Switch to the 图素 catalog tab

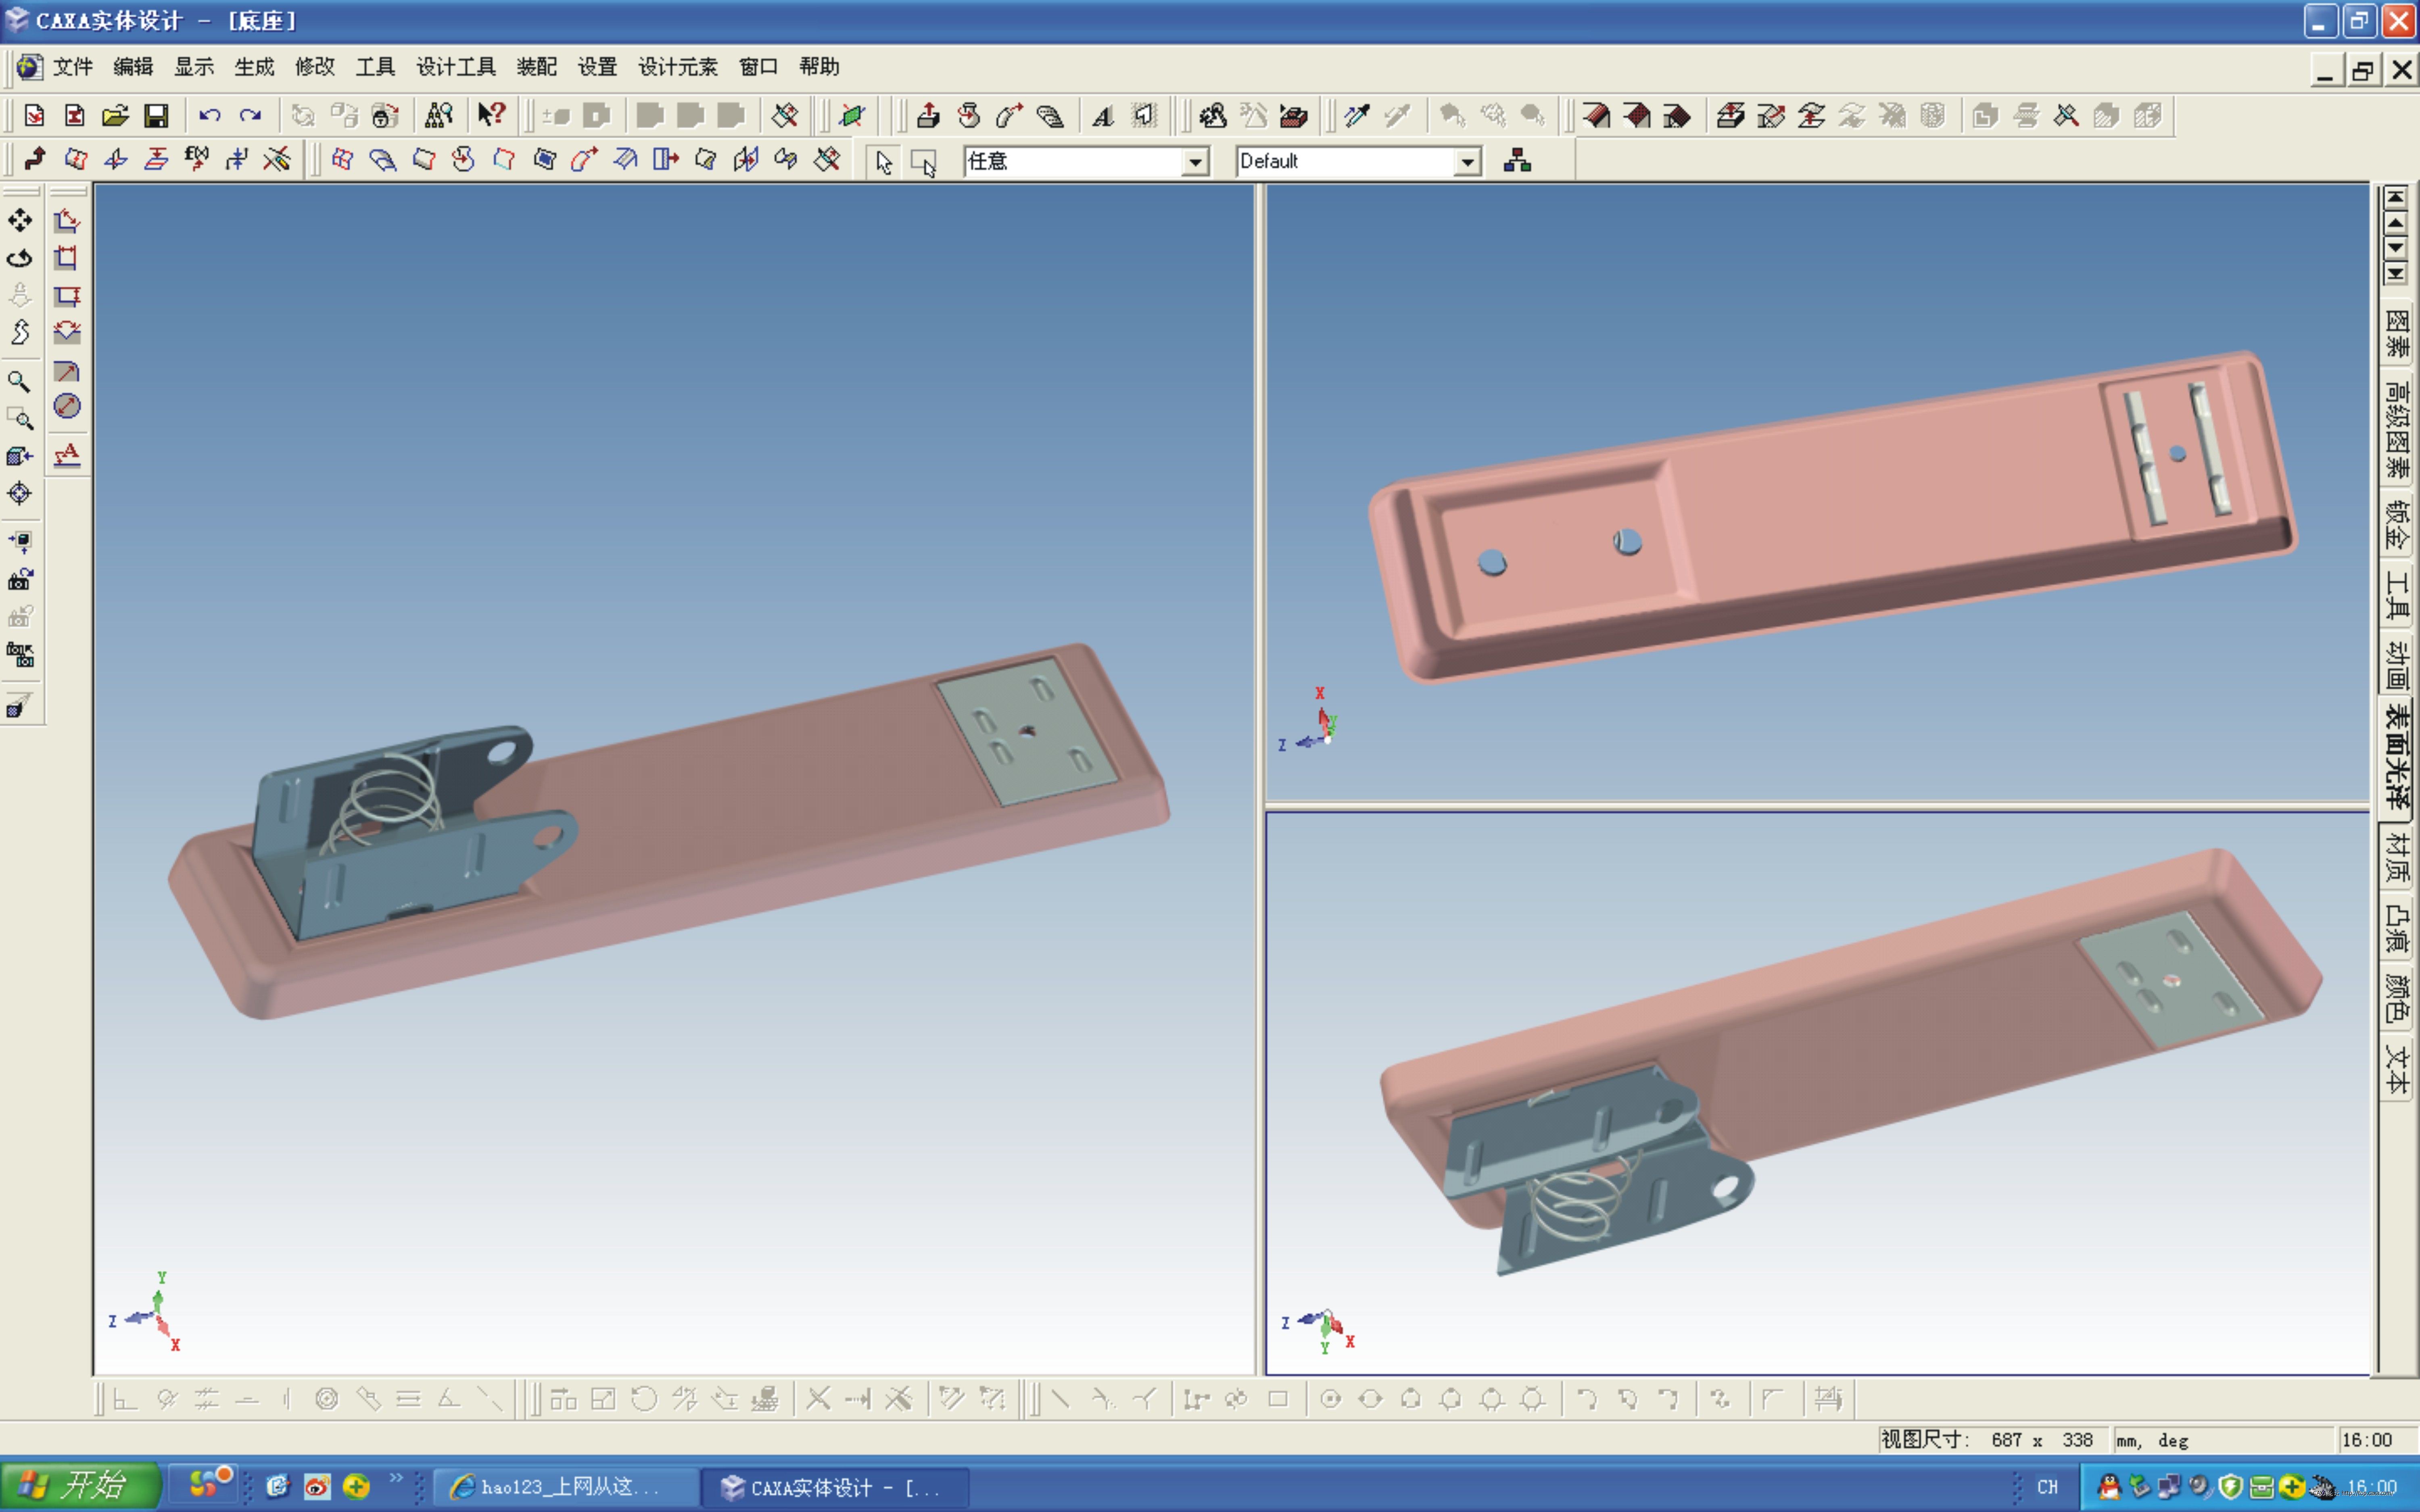click(2397, 334)
